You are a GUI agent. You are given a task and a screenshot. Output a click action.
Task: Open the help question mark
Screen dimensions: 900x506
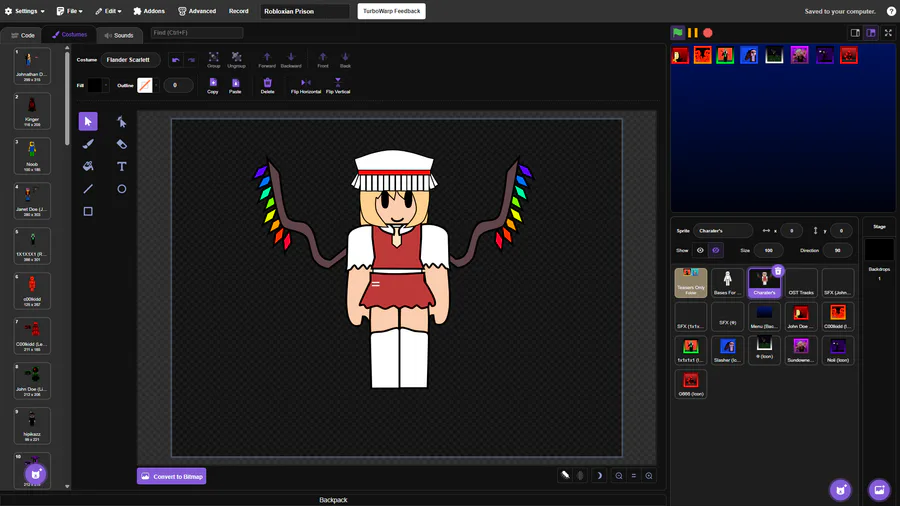tap(891, 11)
